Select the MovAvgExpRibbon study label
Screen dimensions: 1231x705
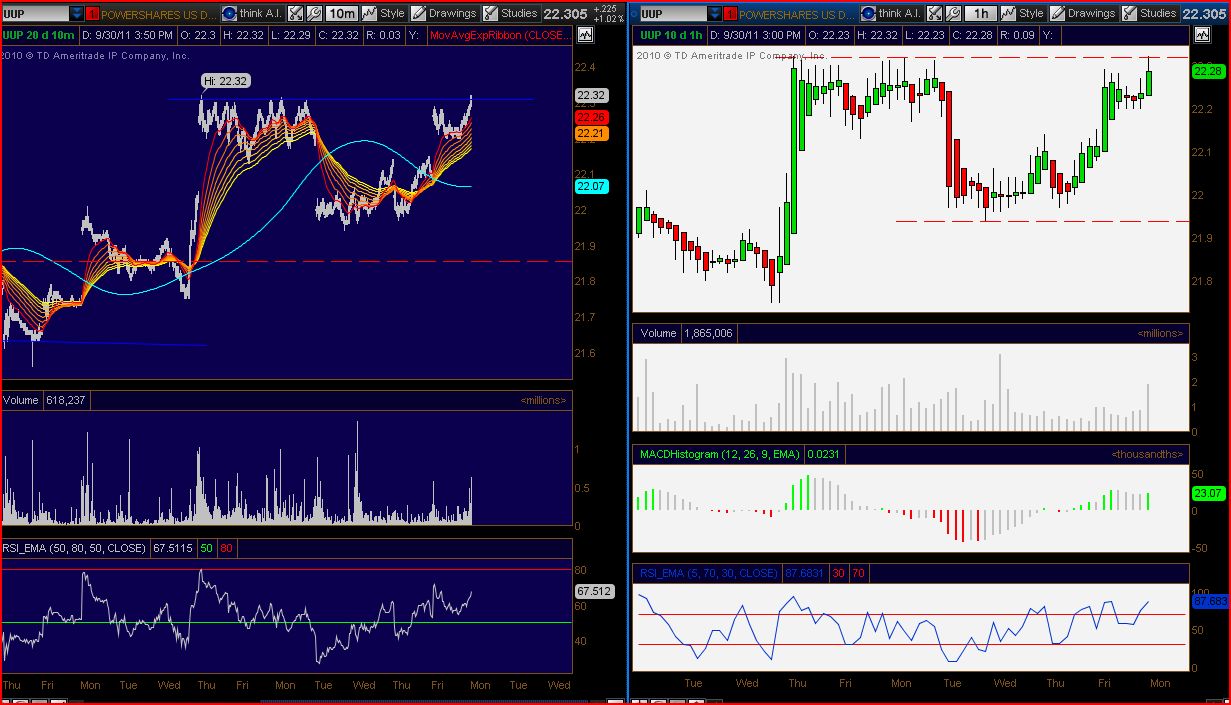coord(499,35)
